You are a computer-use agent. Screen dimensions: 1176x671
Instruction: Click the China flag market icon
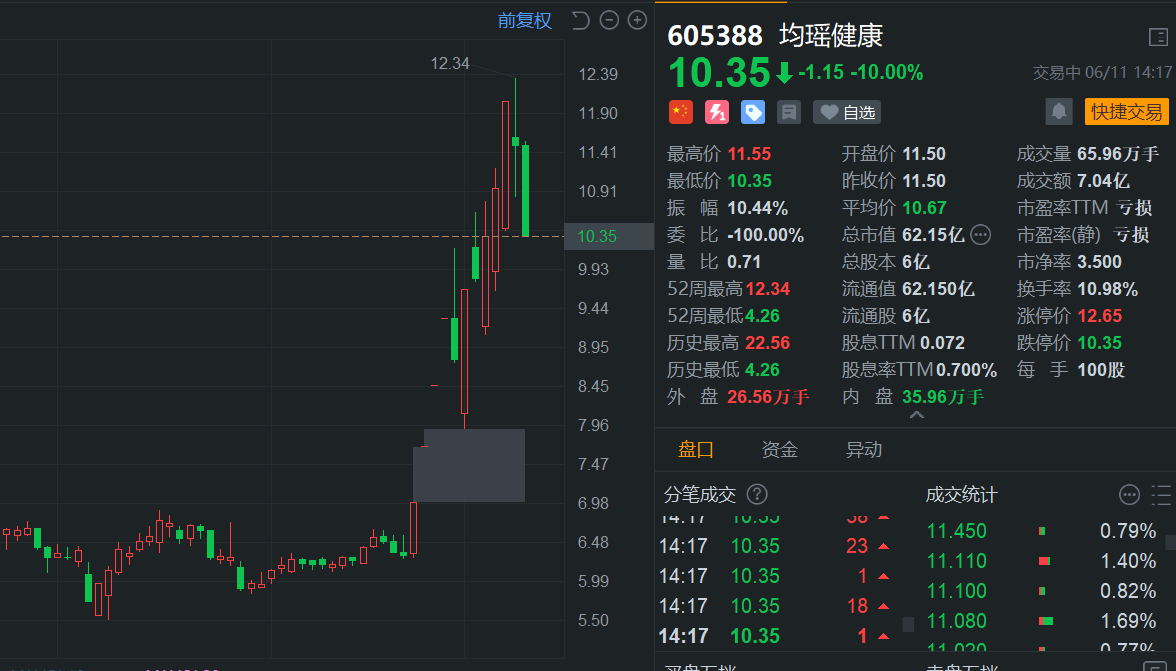tap(681, 112)
